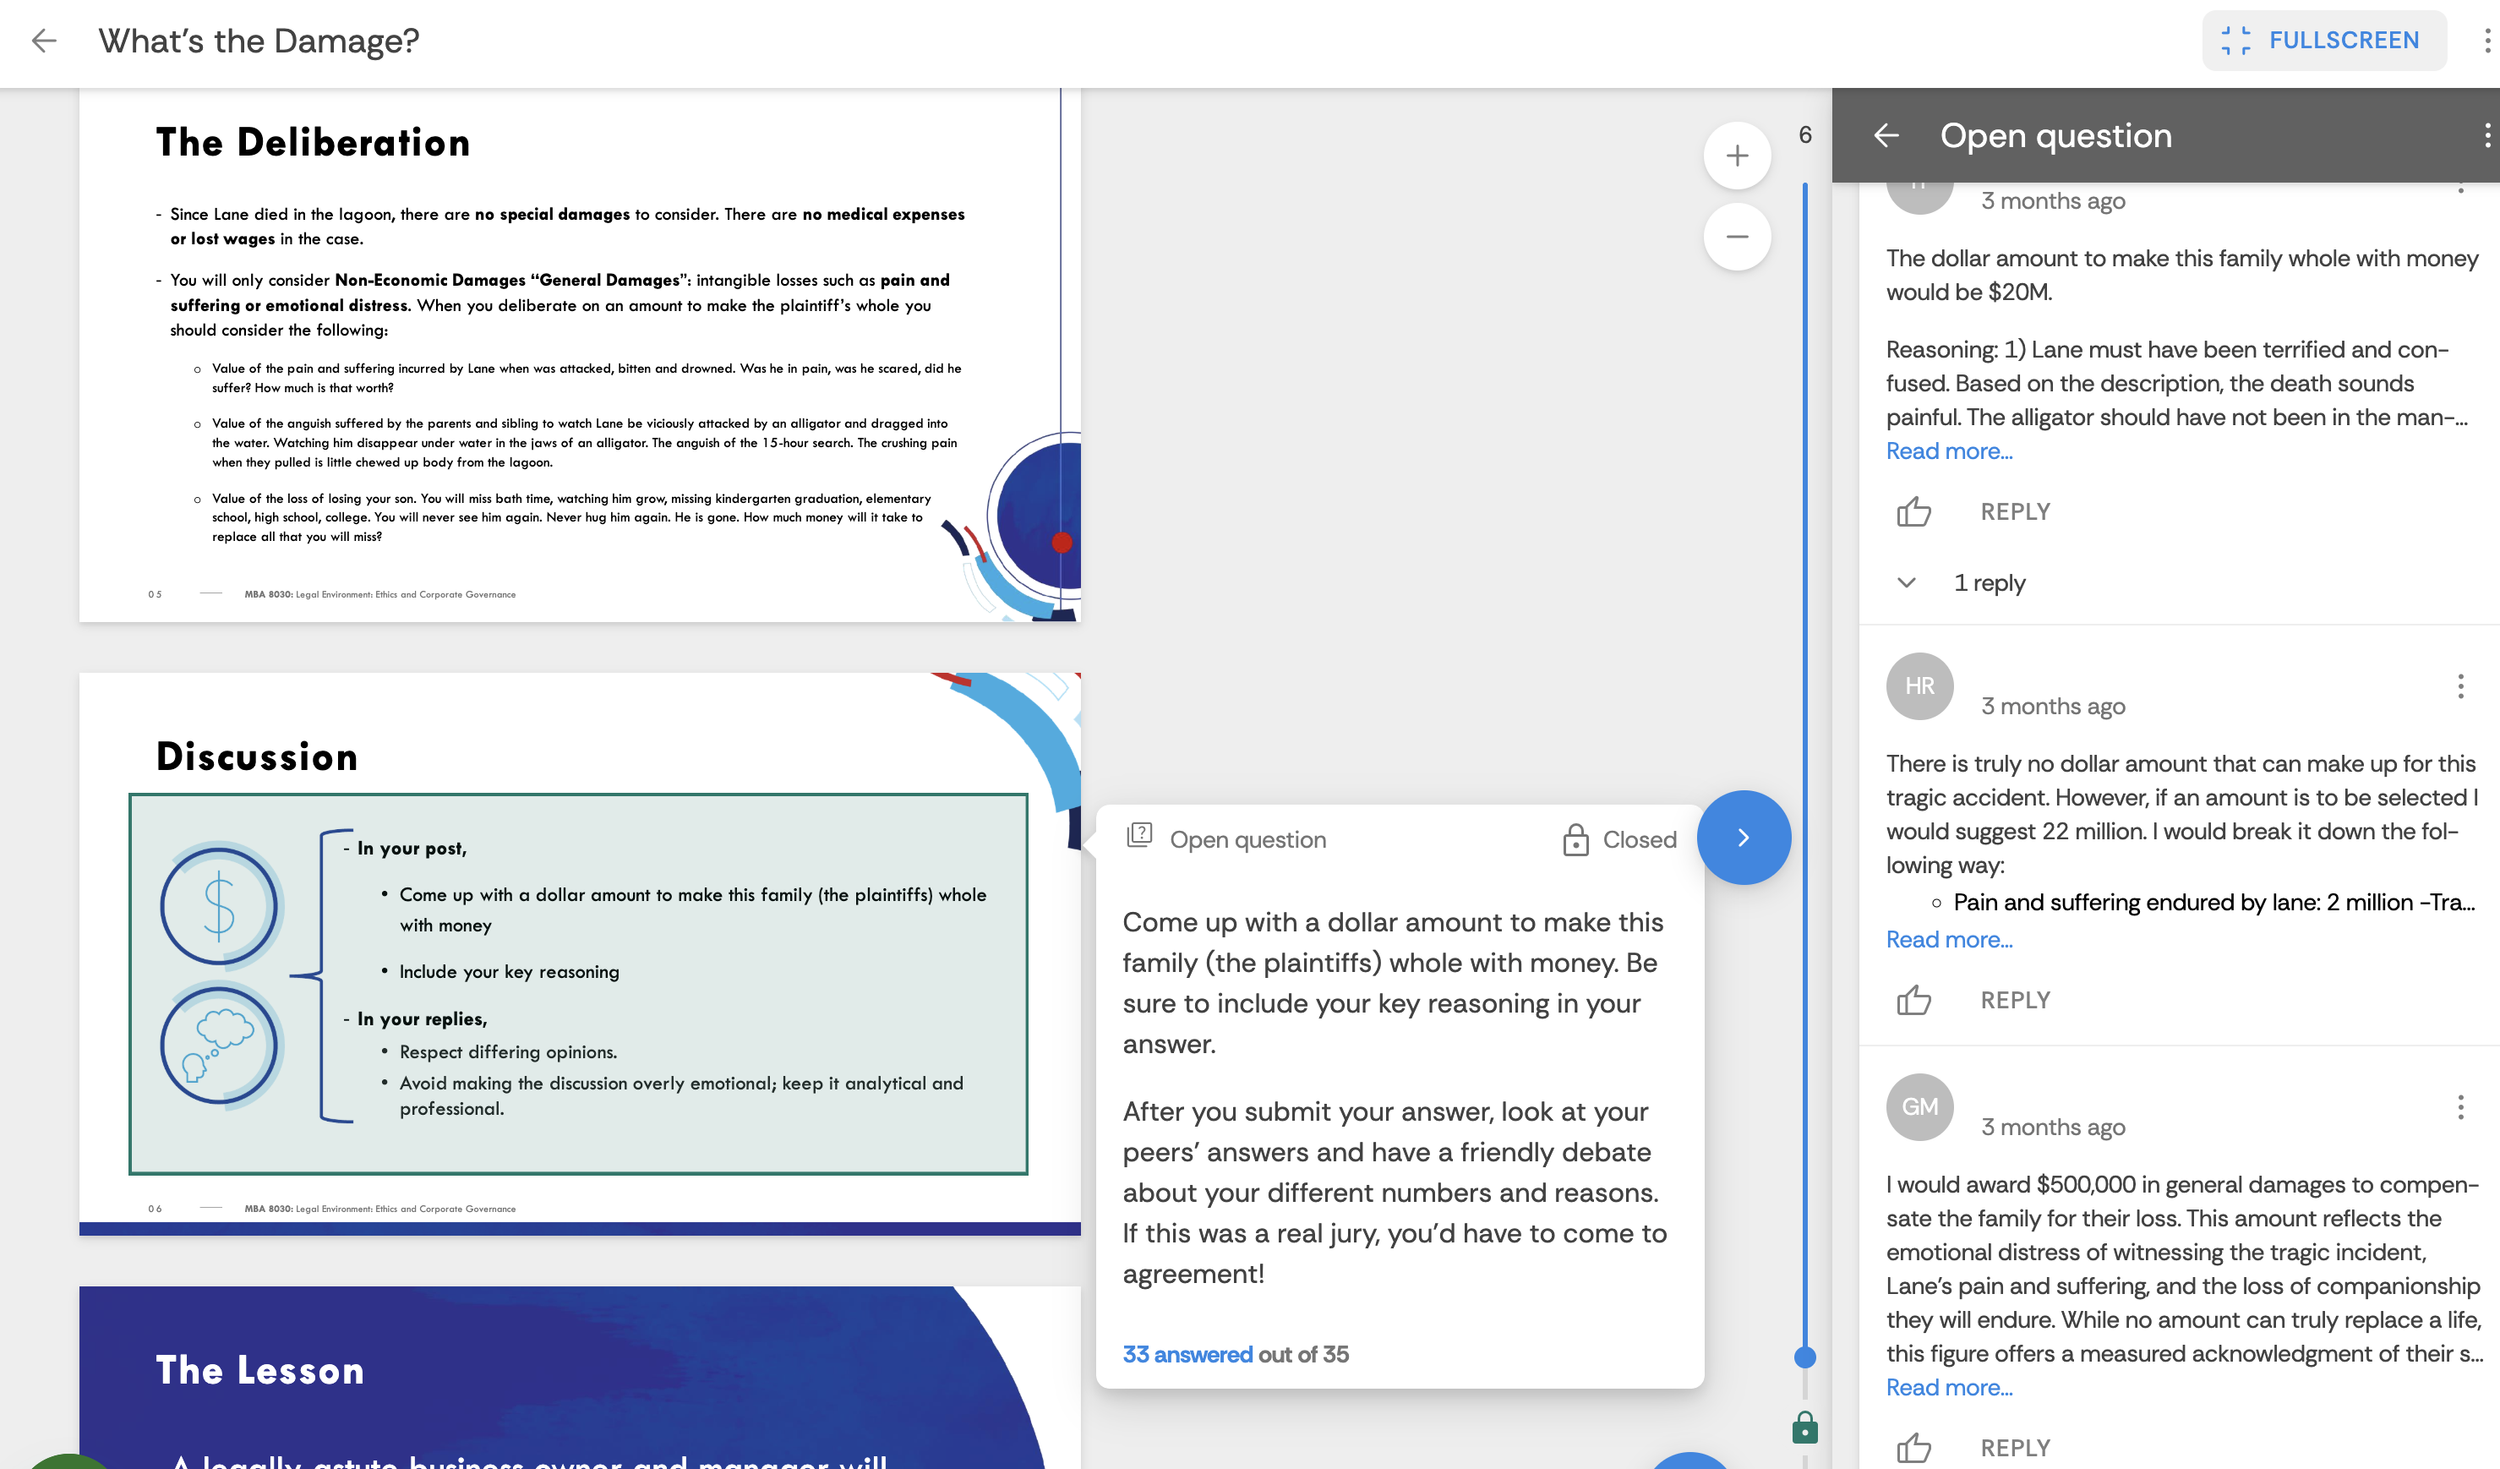Click the blue next arrow button

(x=1743, y=838)
